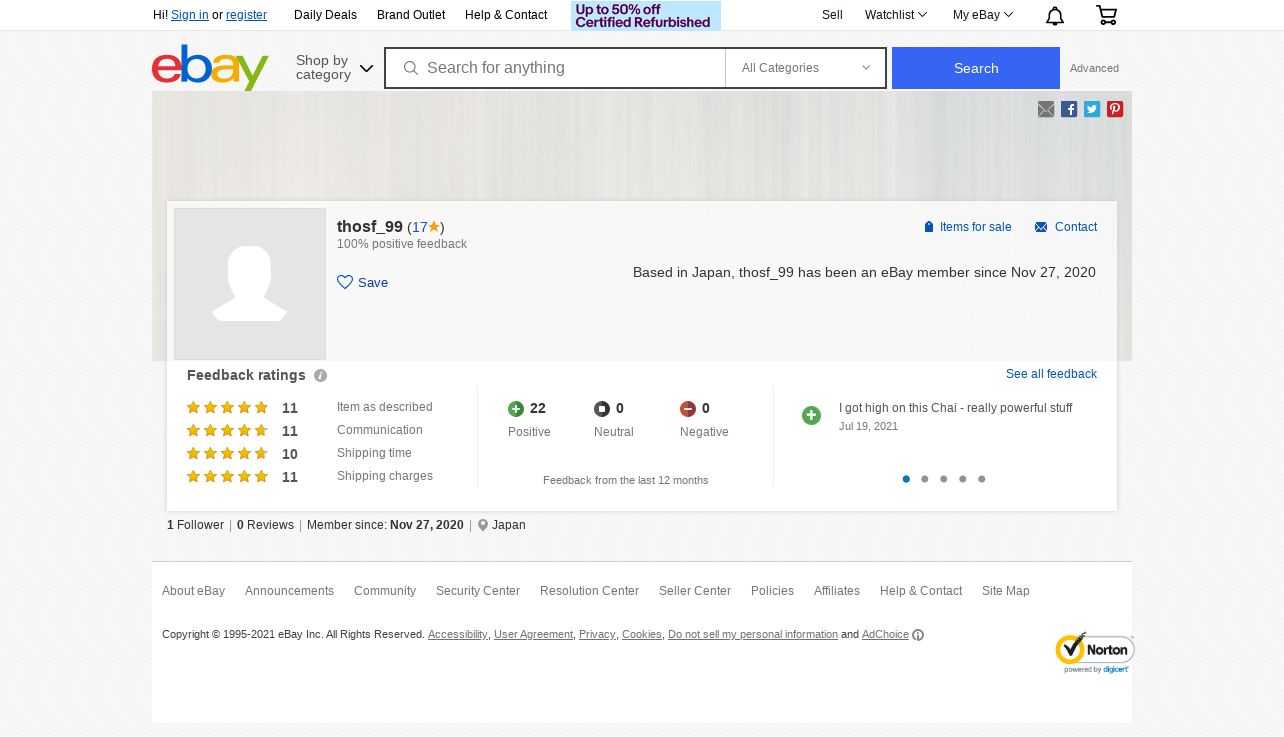Click the Feedback ratings info icon

tap(320, 376)
